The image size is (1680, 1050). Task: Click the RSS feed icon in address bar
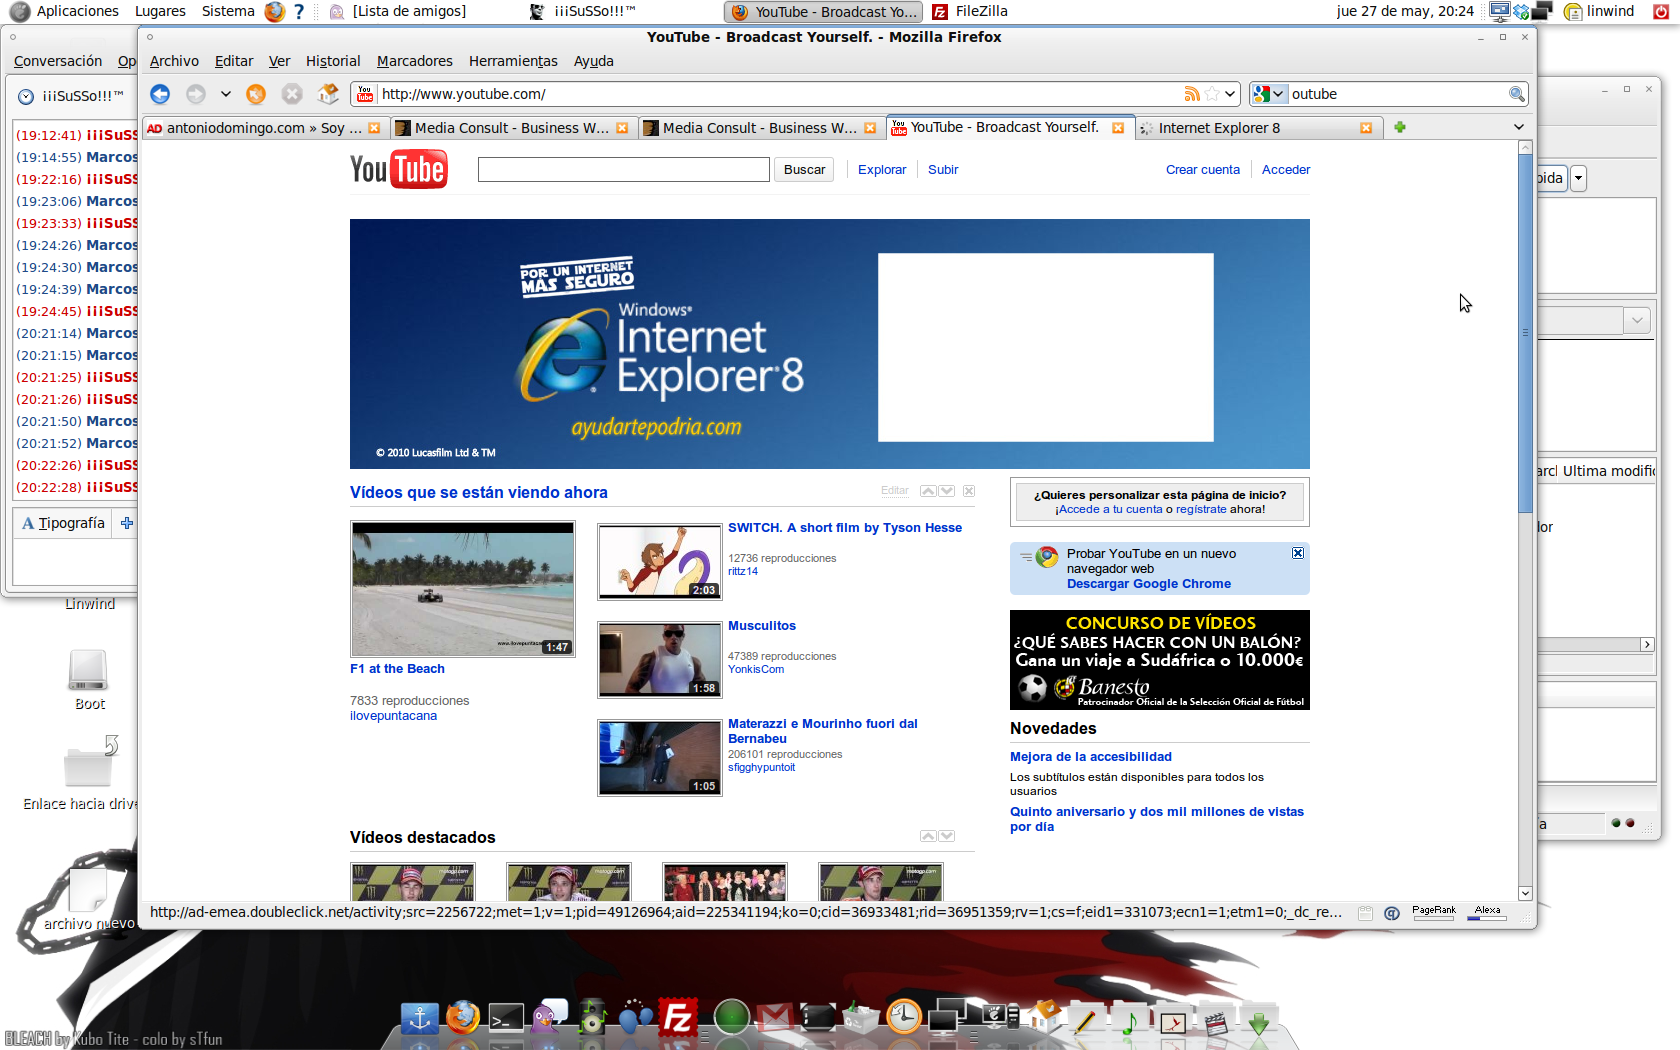point(1192,93)
